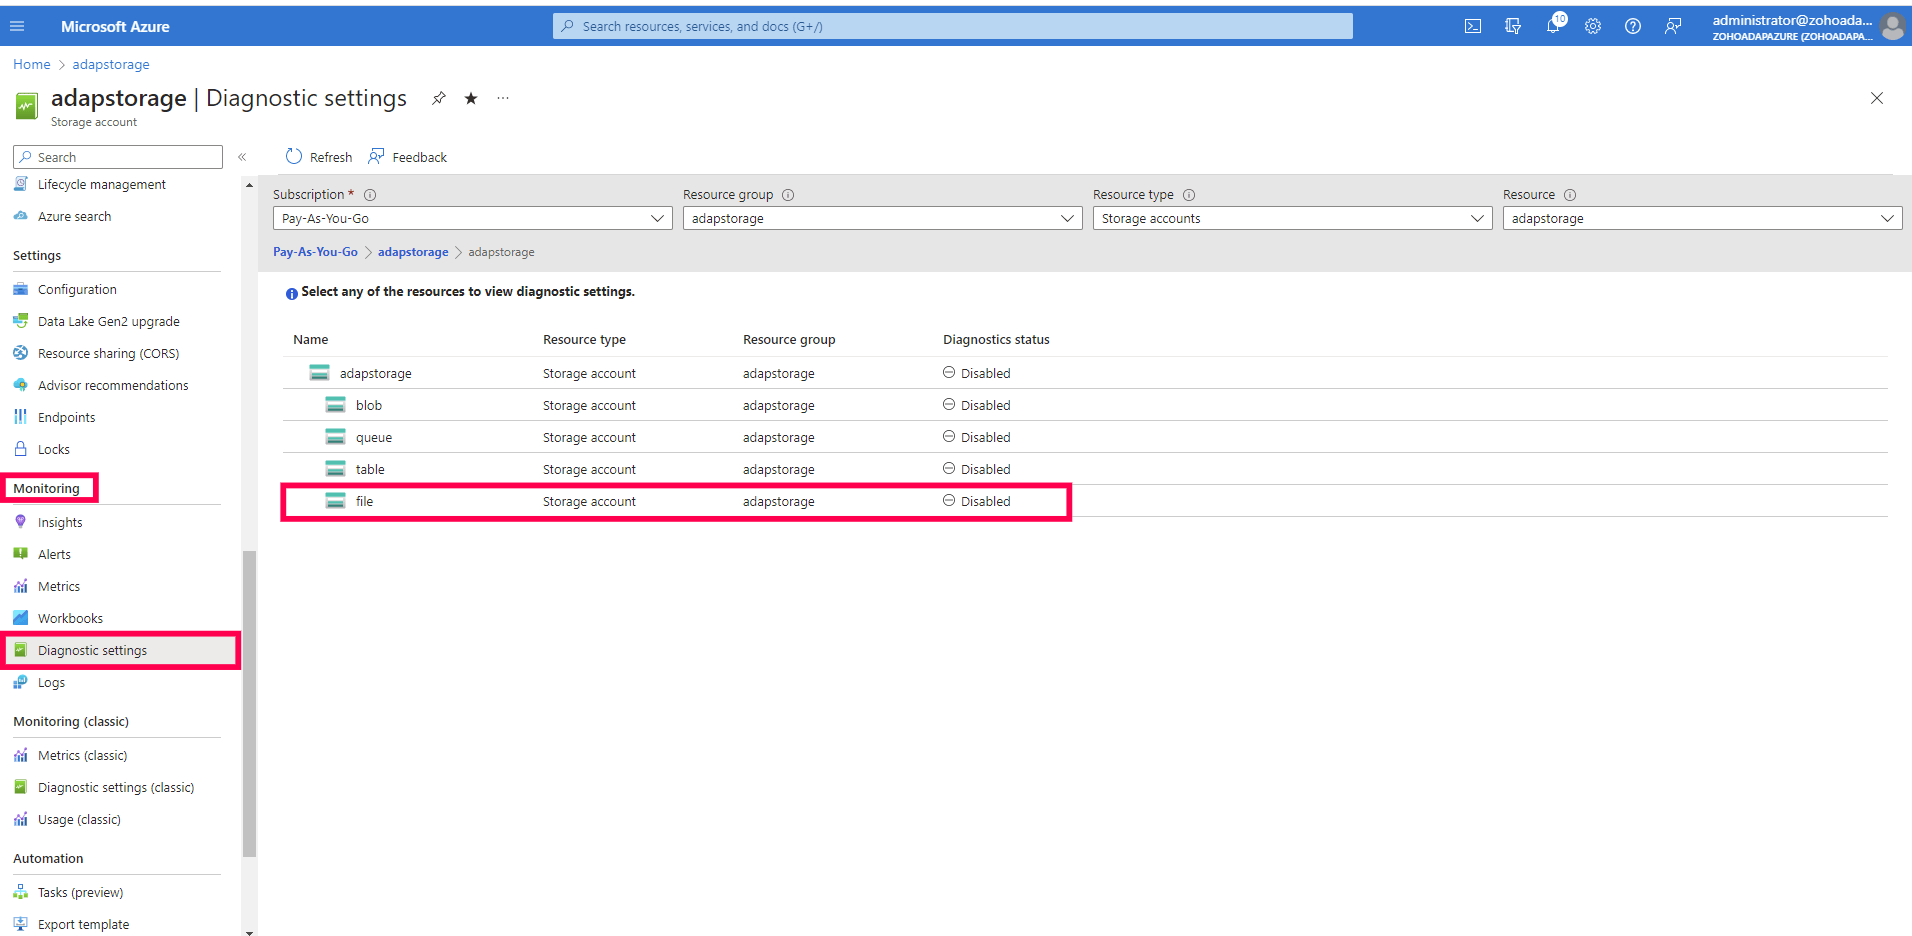The height and width of the screenshot is (936, 1912).
Task: Open Usage (classic) under Monitoring
Action: point(78,819)
